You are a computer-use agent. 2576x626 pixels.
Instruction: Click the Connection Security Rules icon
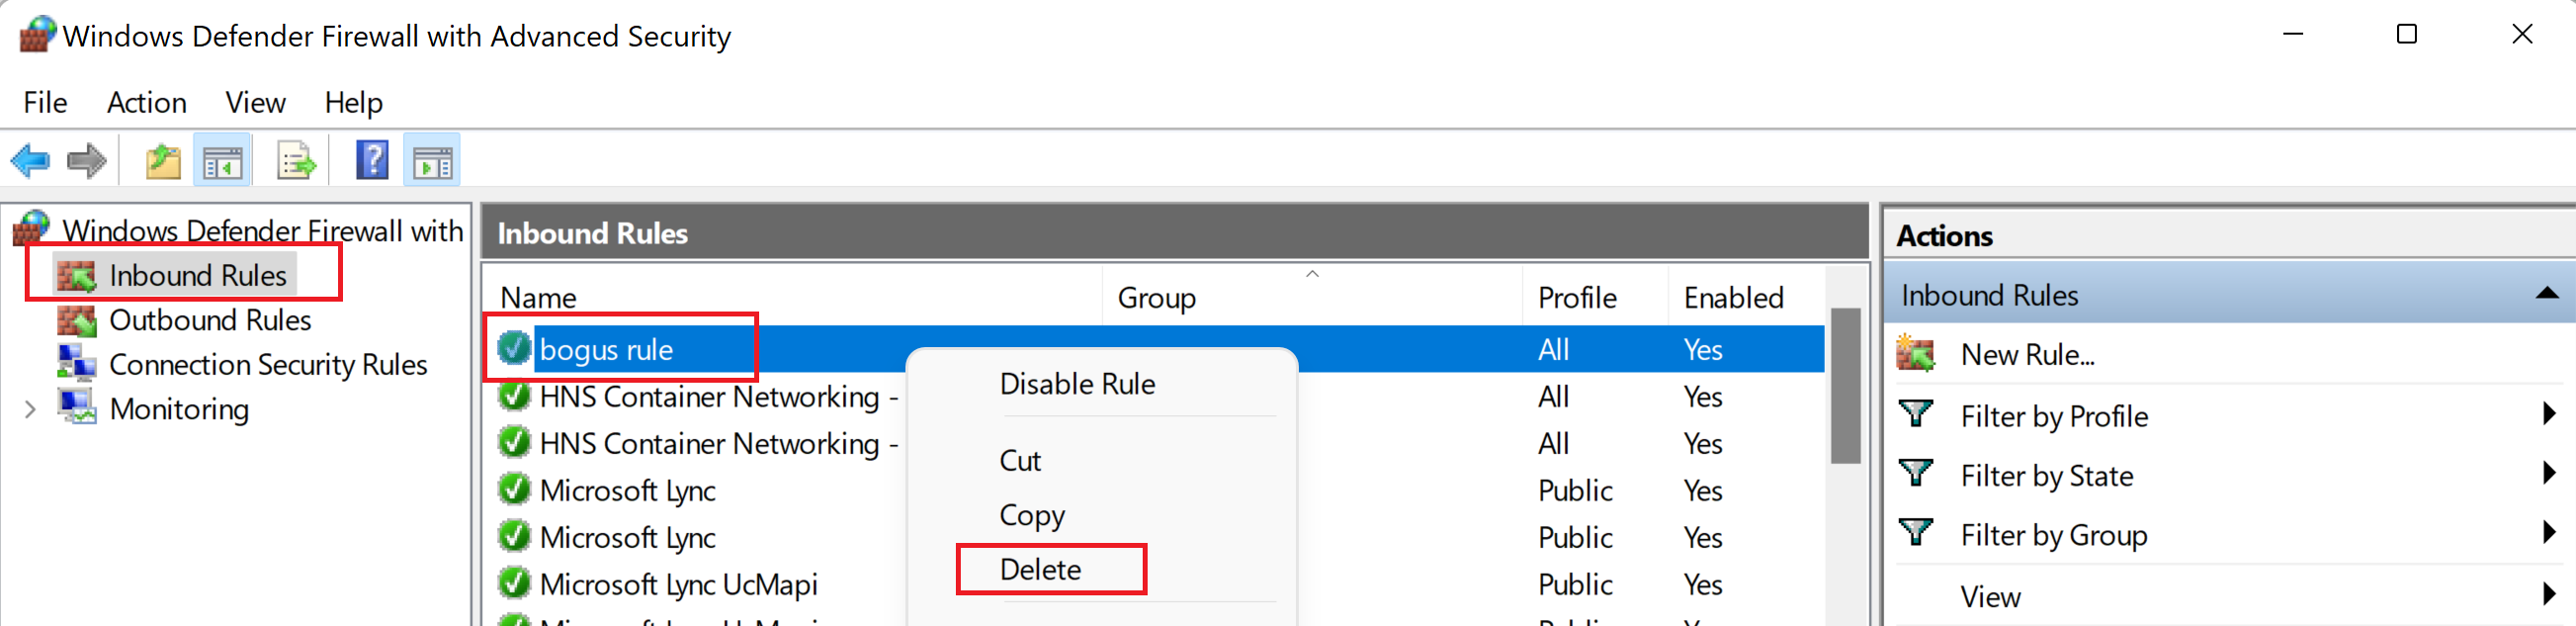coord(77,364)
